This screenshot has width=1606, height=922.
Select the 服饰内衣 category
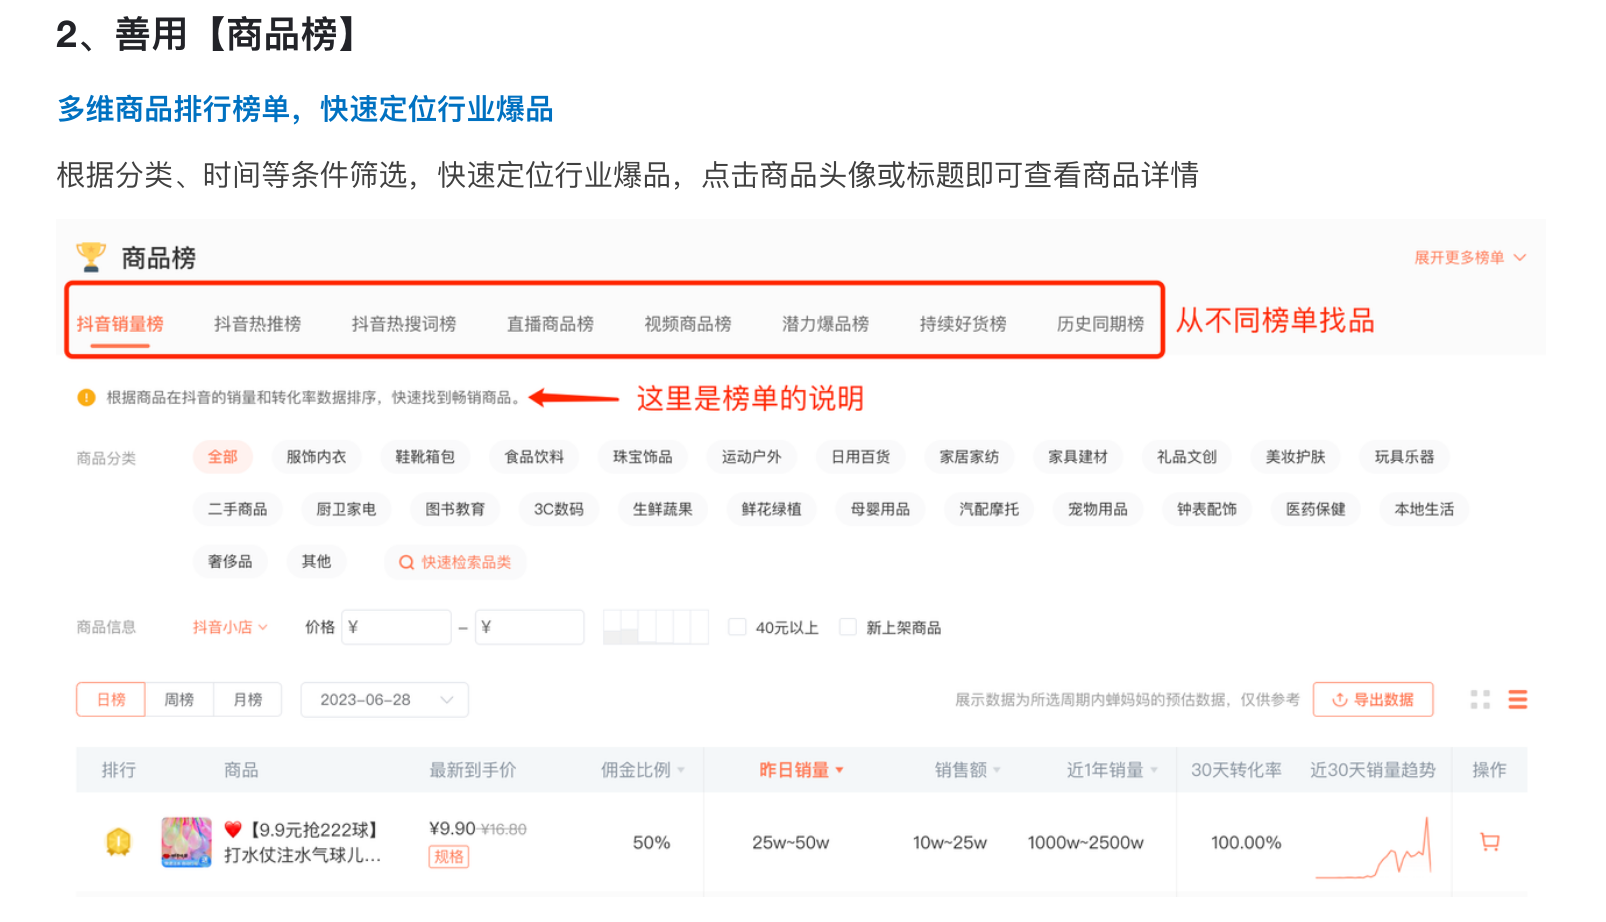pyautogui.click(x=316, y=457)
